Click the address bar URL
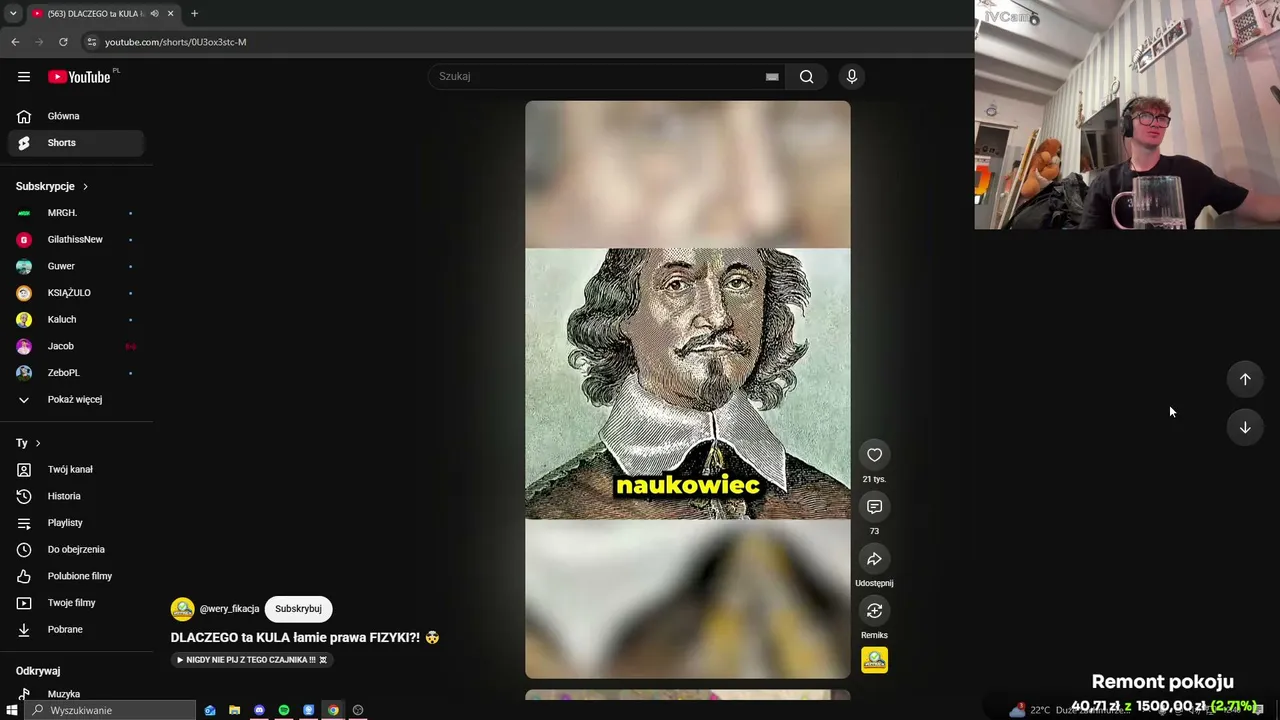Image resolution: width=1280 pixels, height=720 pixels. pyautogui.click(x=175, y=42)
